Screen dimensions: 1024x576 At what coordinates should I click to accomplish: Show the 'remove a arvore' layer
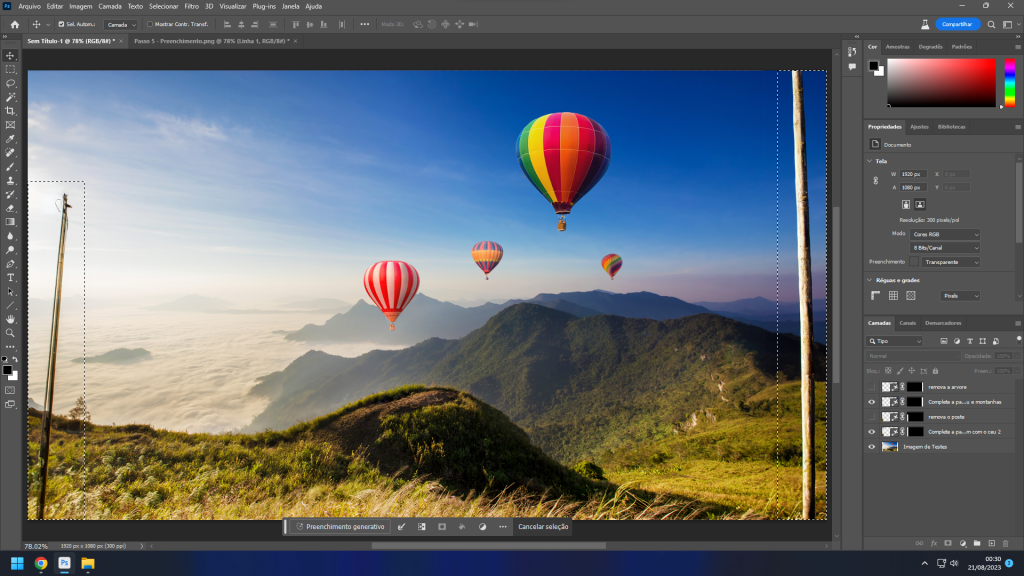point(871,386)
